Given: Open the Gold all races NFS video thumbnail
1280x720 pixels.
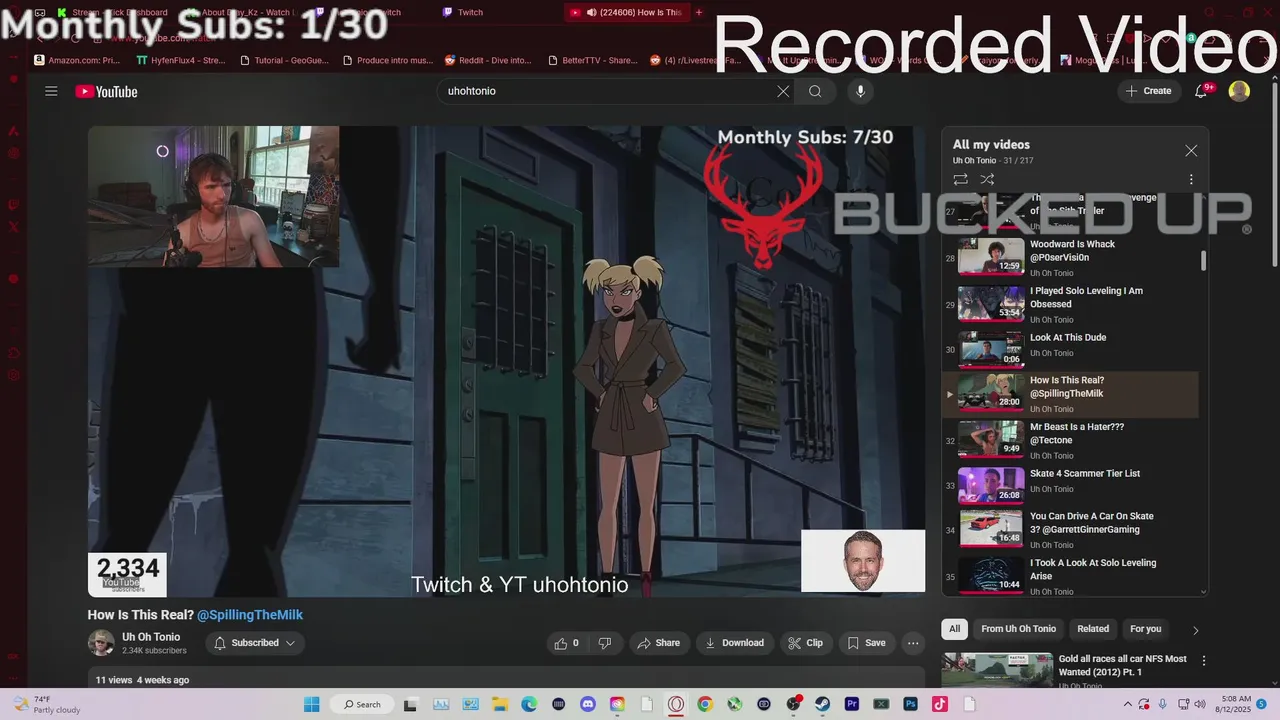Looking at the screenshot, I should coord(997,670).
